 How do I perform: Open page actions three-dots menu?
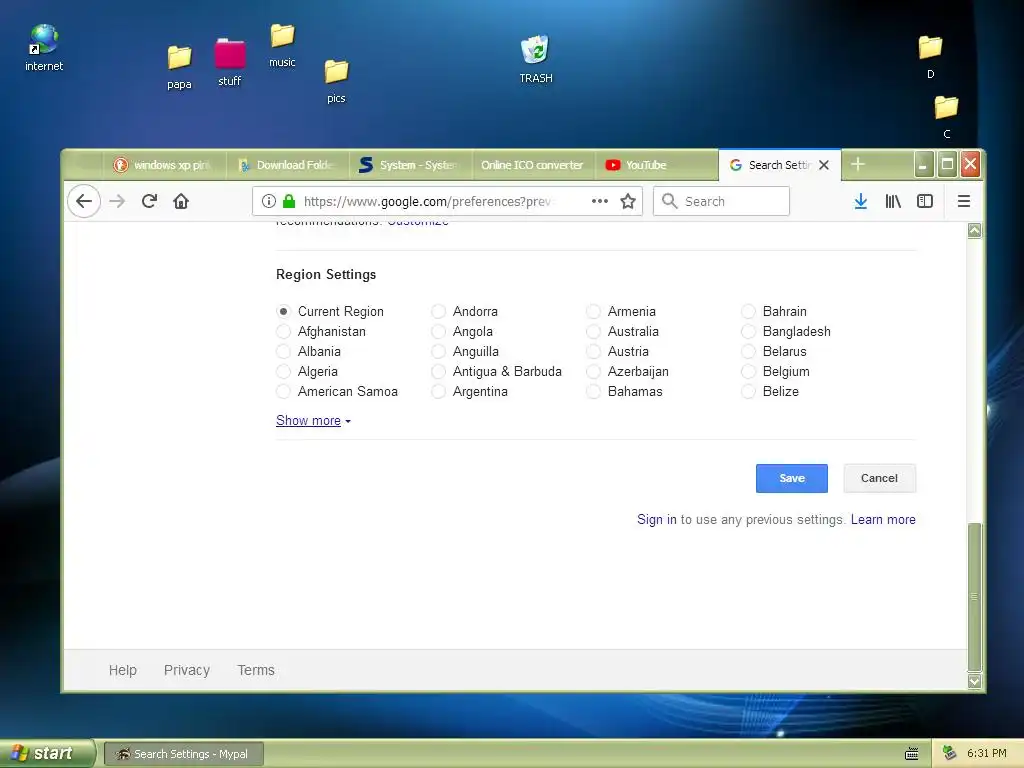coord(600,201)
